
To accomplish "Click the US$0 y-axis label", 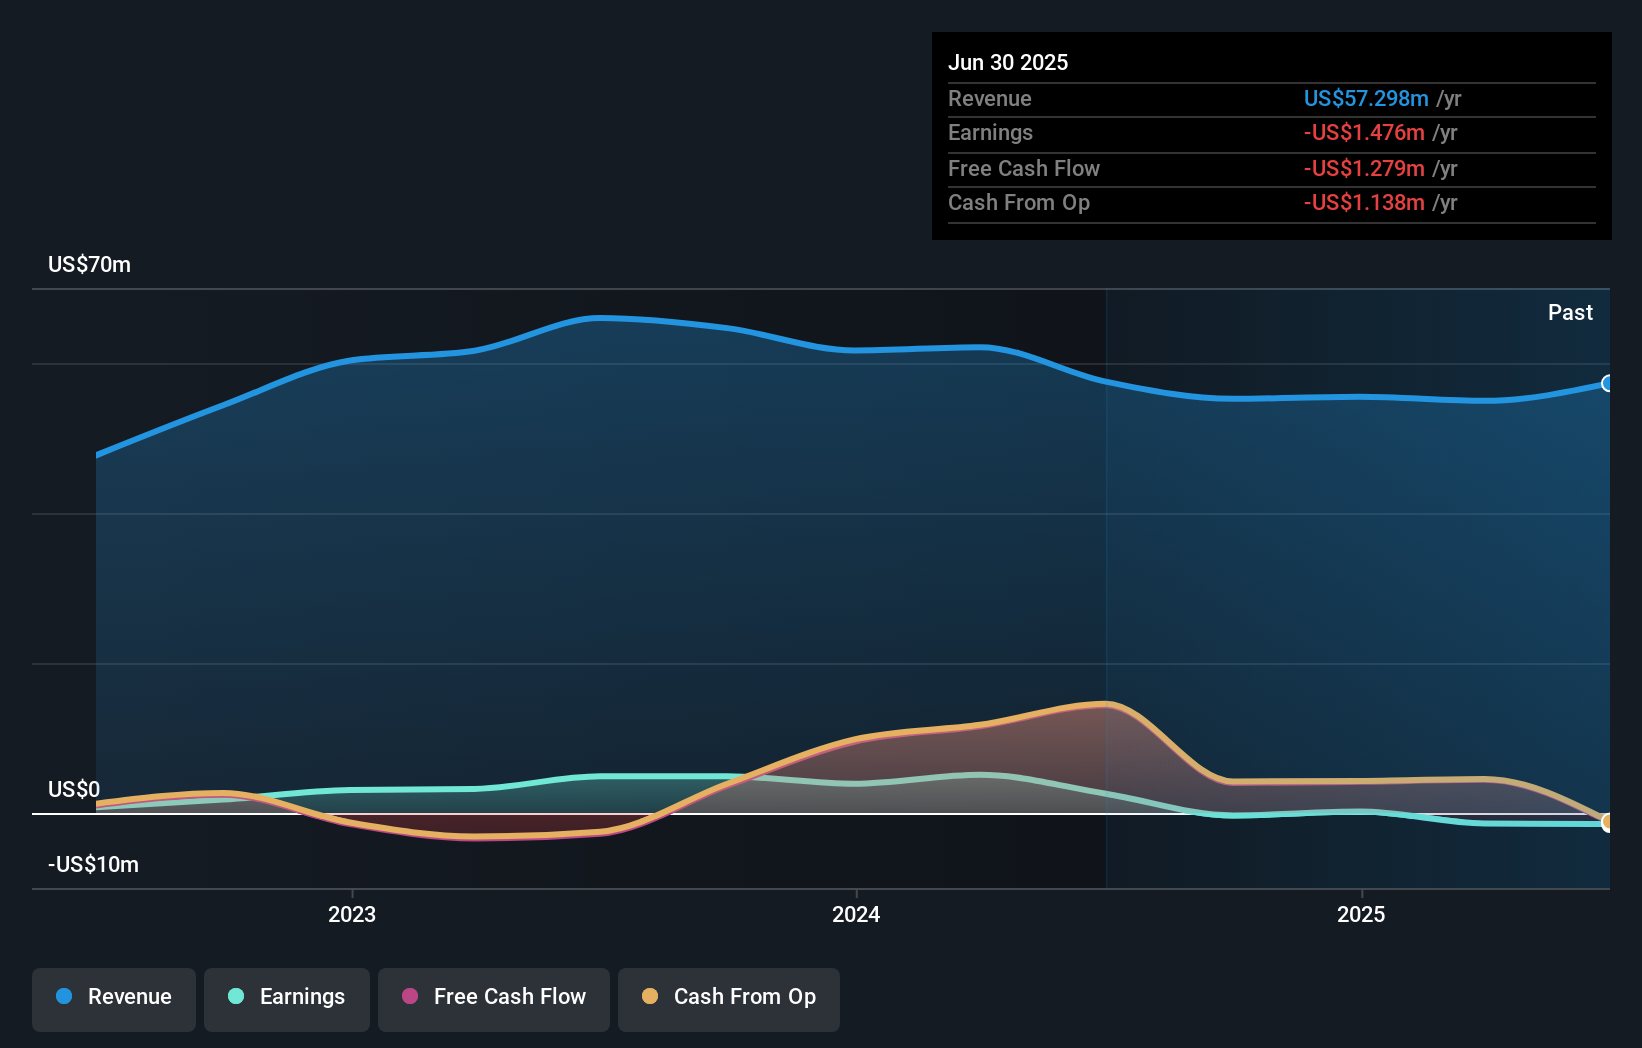I will click(74, 790).
